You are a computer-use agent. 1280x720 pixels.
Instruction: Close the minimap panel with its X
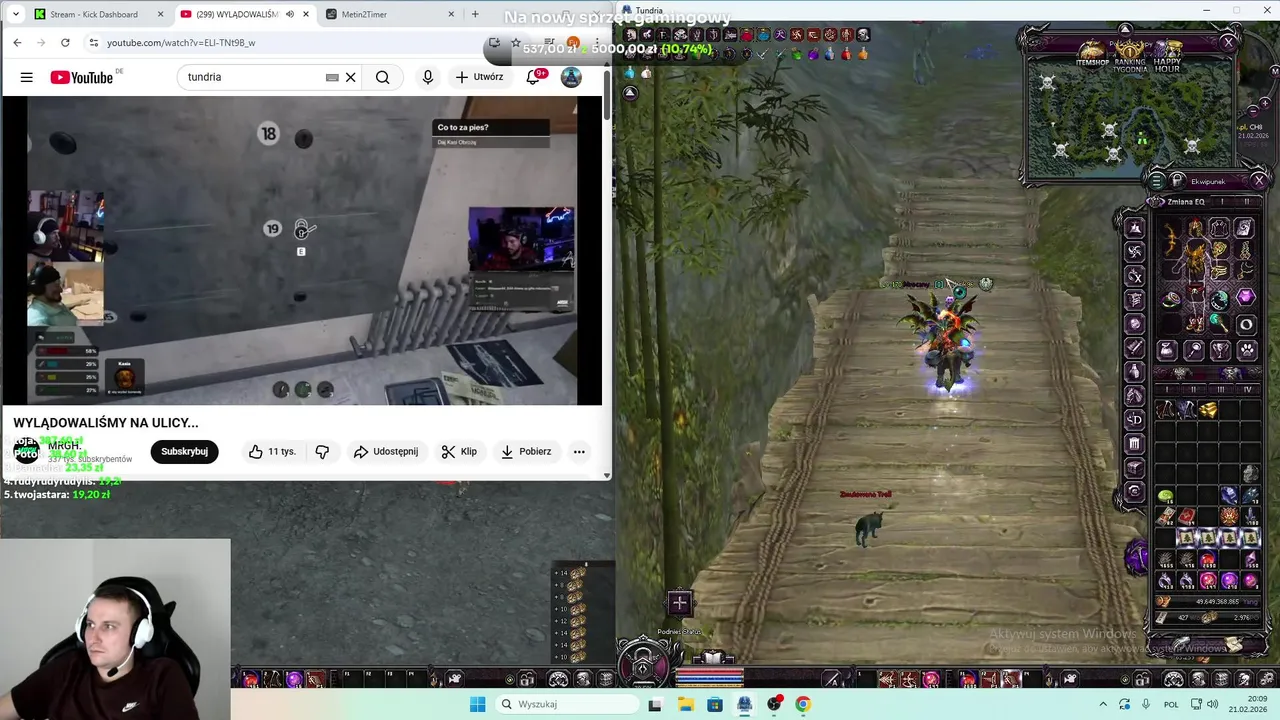1228,42
